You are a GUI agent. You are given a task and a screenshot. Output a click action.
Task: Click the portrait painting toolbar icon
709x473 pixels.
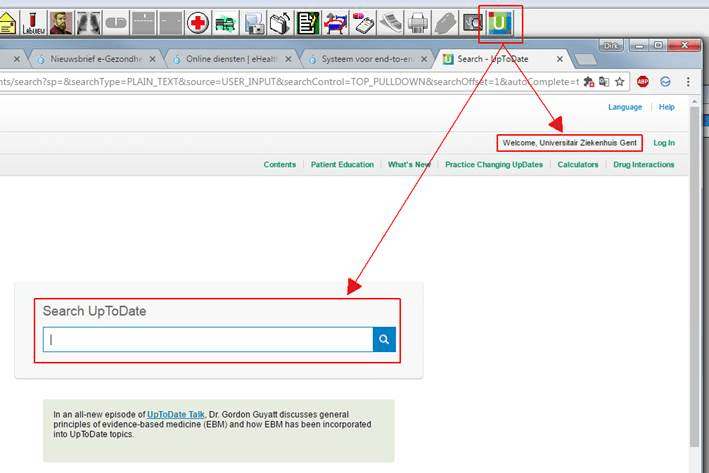coord(61,23)
